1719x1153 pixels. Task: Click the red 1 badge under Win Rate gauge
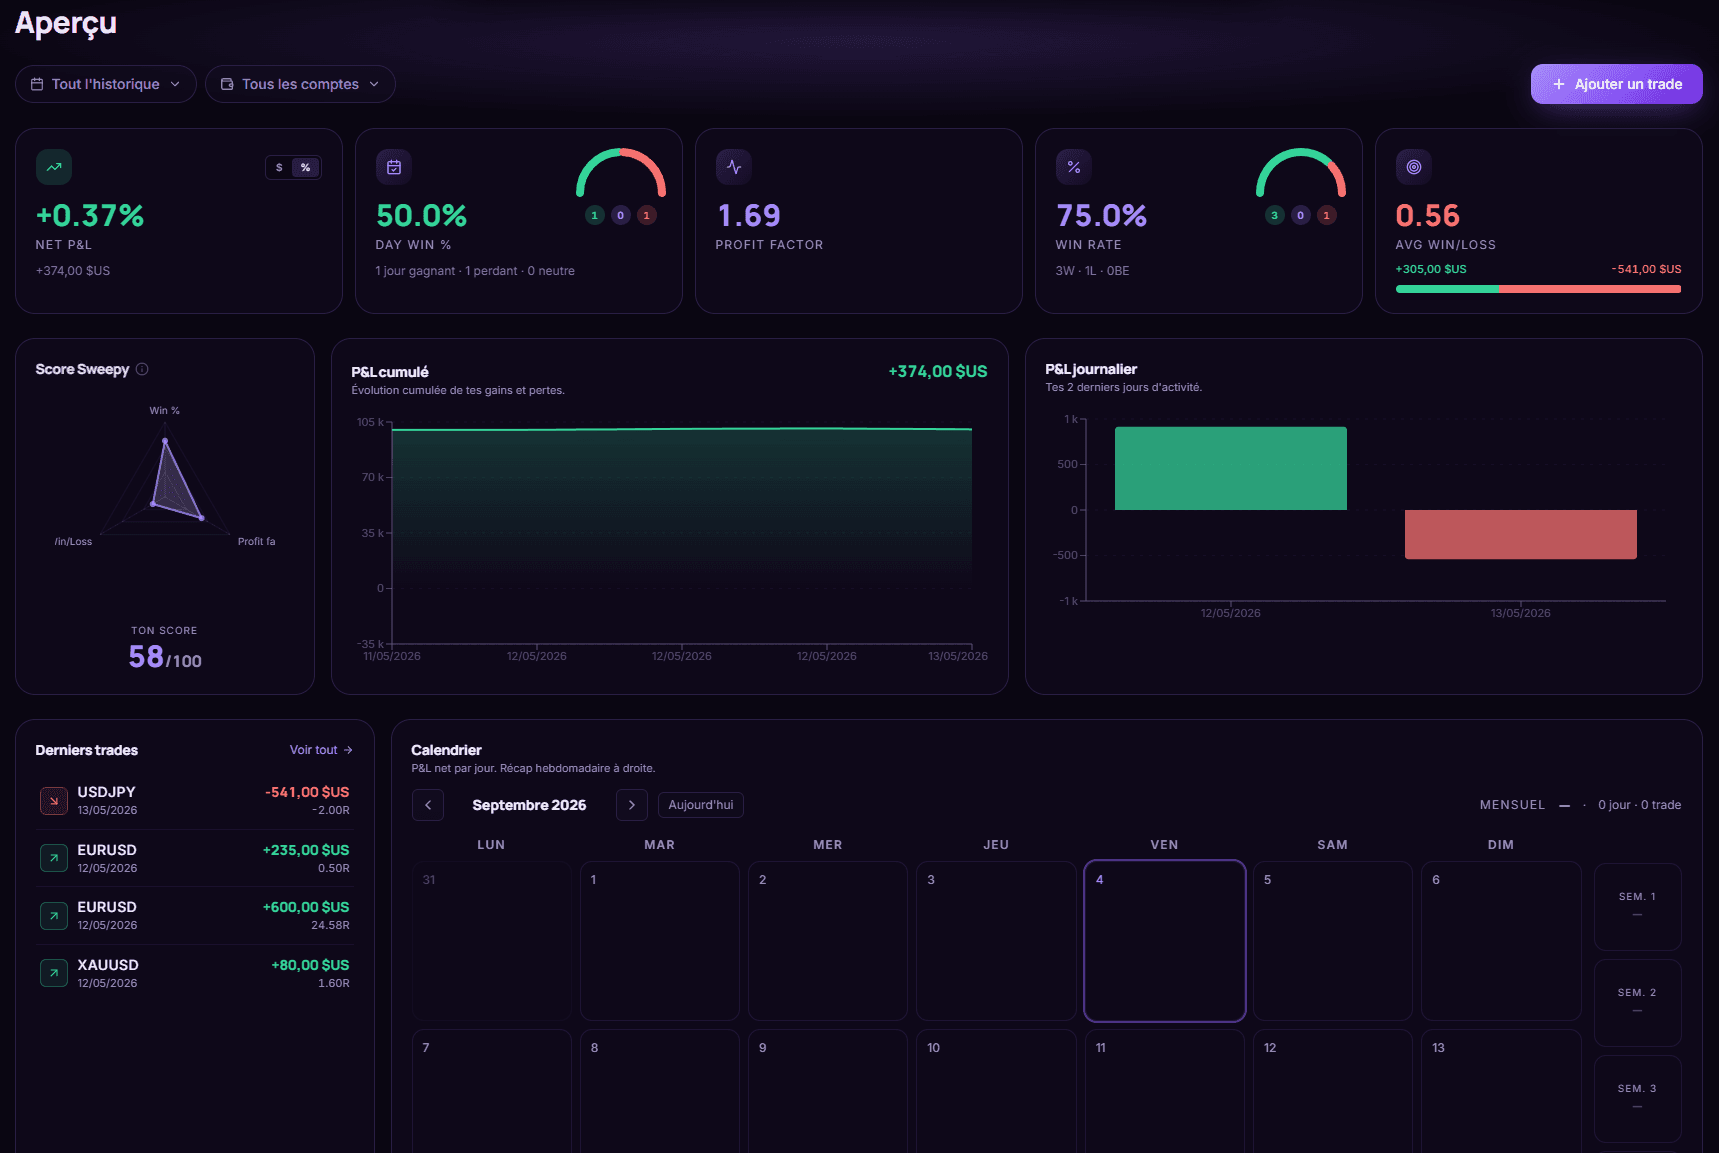pyautogui.click(x=1327, y=215)
